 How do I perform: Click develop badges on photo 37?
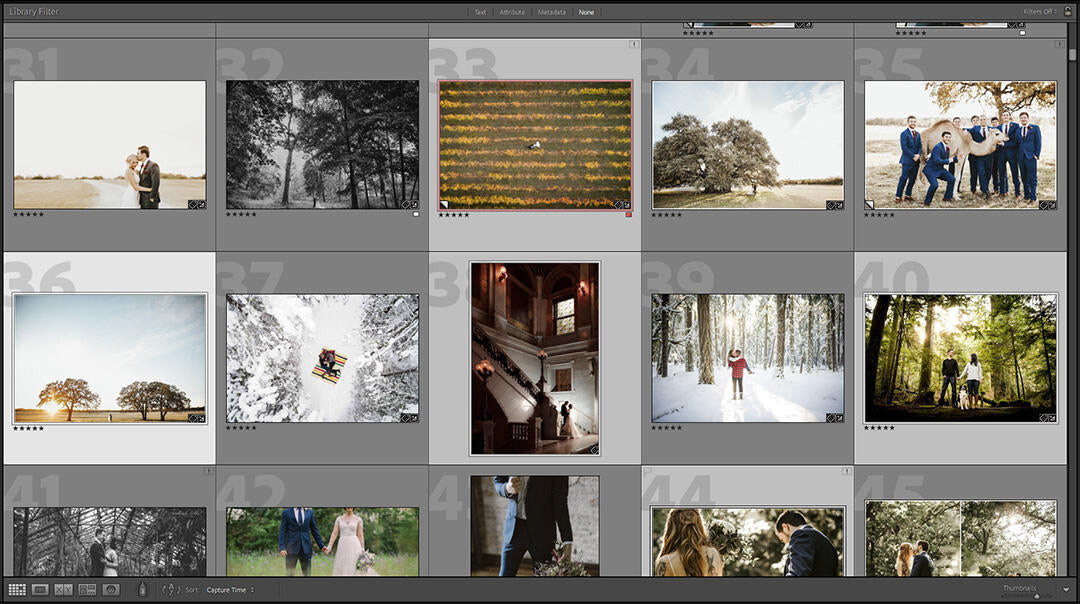pos(410,418)
